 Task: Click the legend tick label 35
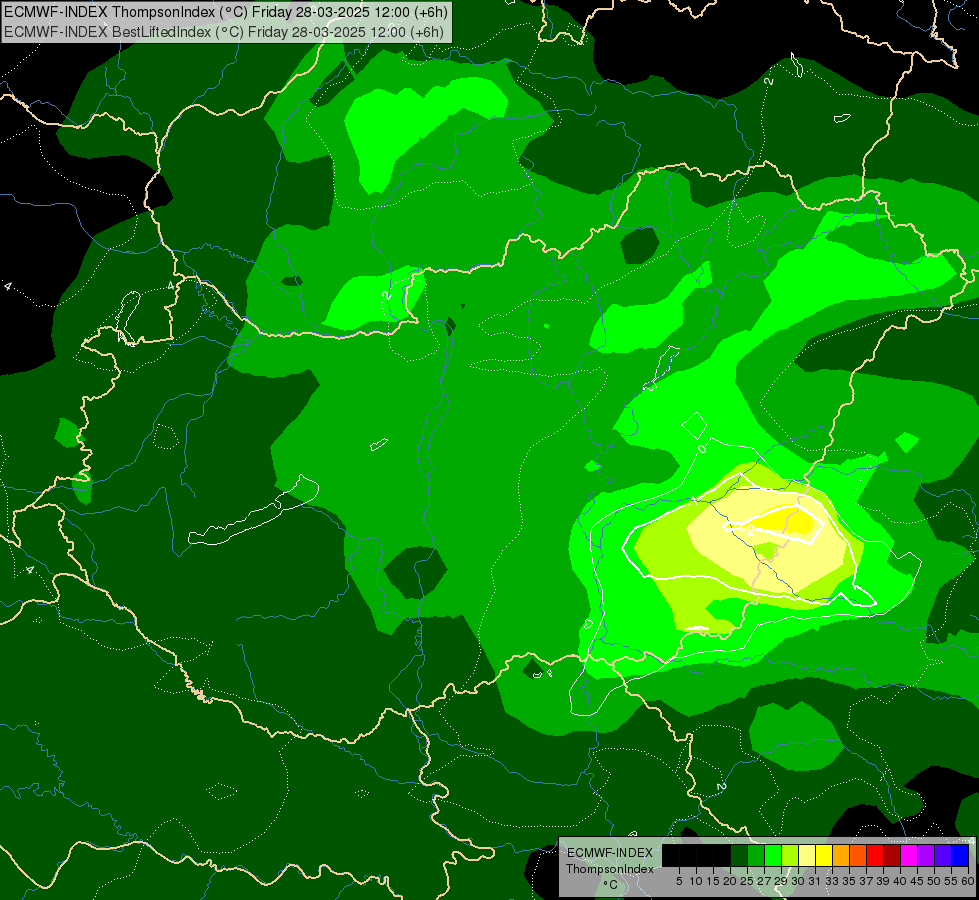pyautogui.click(x=849, y=881)
